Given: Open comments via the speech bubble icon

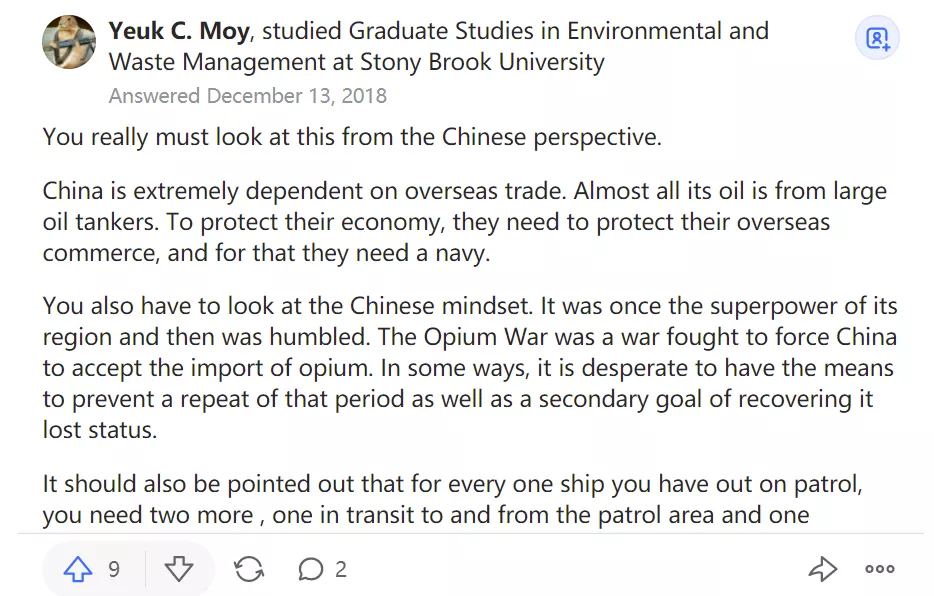Looking at the screenshot, I should pyautogui.click(x=311, y=570).
